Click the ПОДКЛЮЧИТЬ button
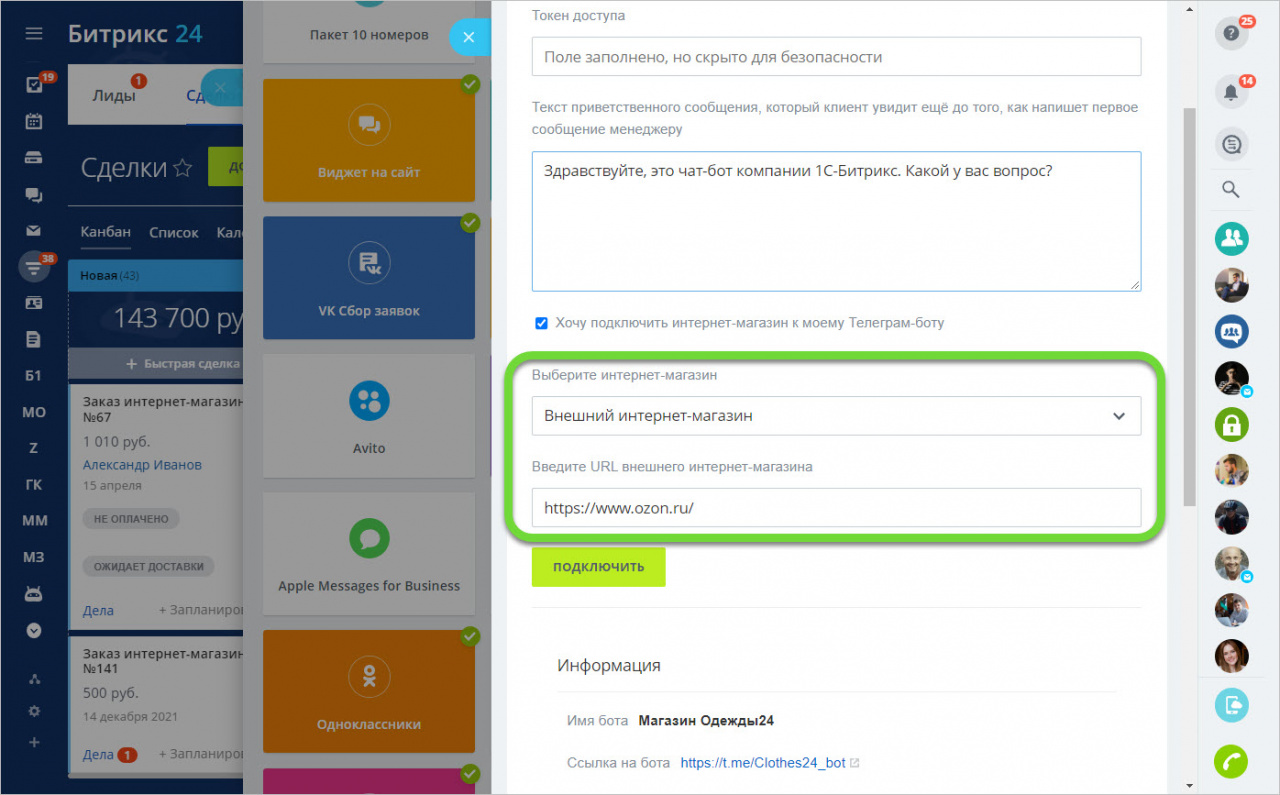 (598, 566)
